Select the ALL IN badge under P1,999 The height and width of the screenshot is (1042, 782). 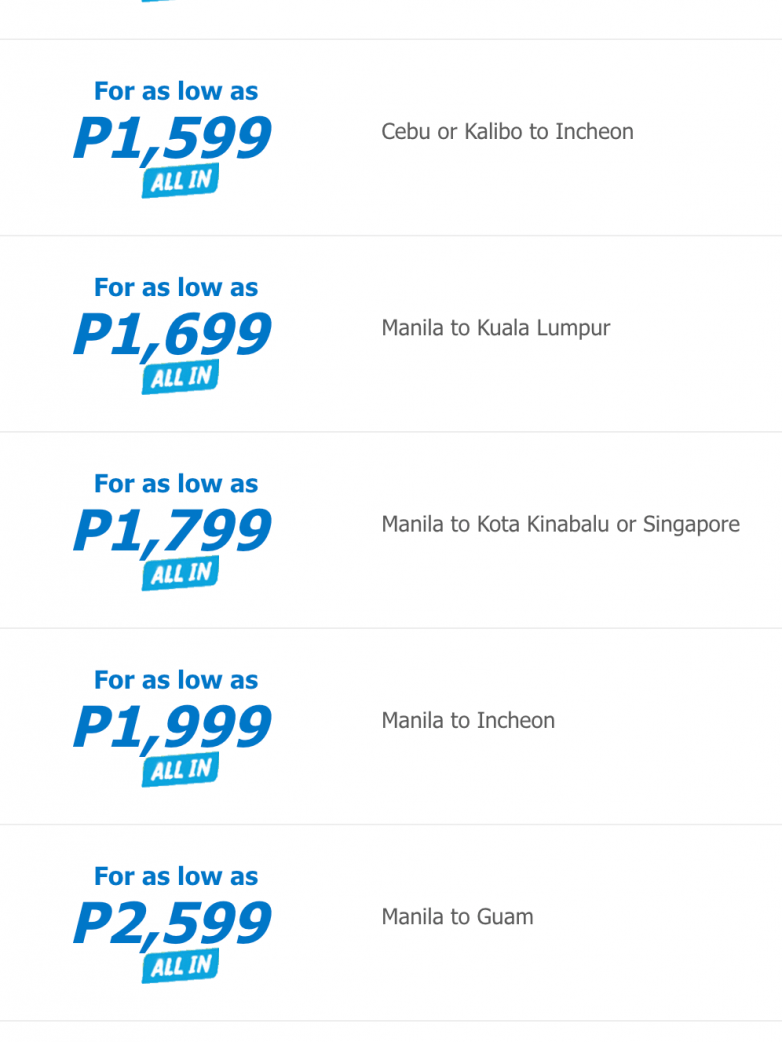coord(180,770)
